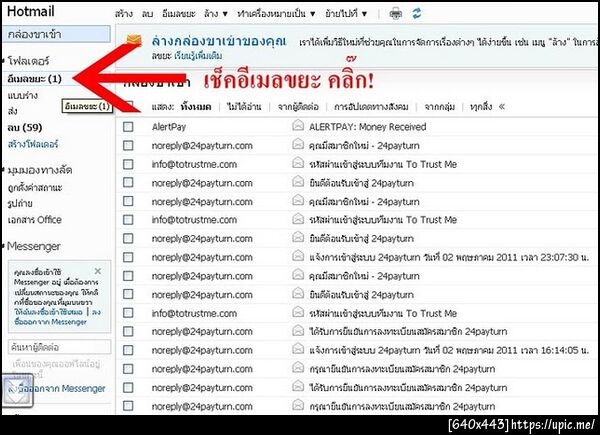Show the ทั้งหมด filter
This screenshot has width=600, height=435.
point(196,107)
